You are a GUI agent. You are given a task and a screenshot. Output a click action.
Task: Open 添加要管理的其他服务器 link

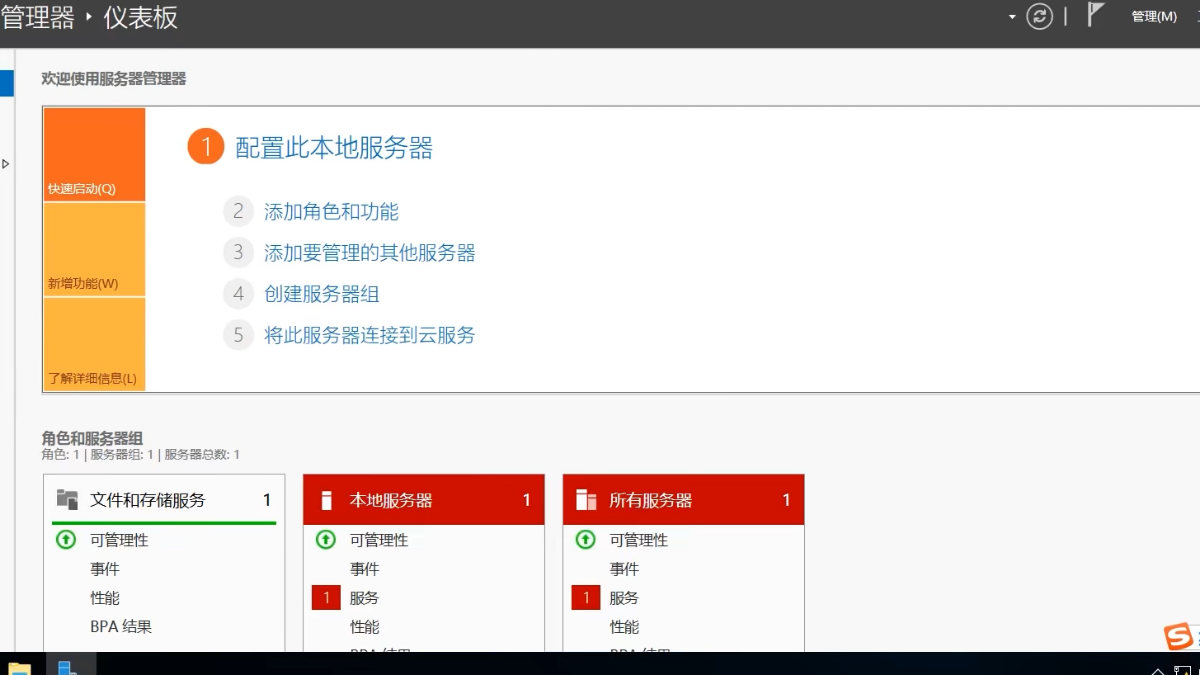[x=370, y=253]
